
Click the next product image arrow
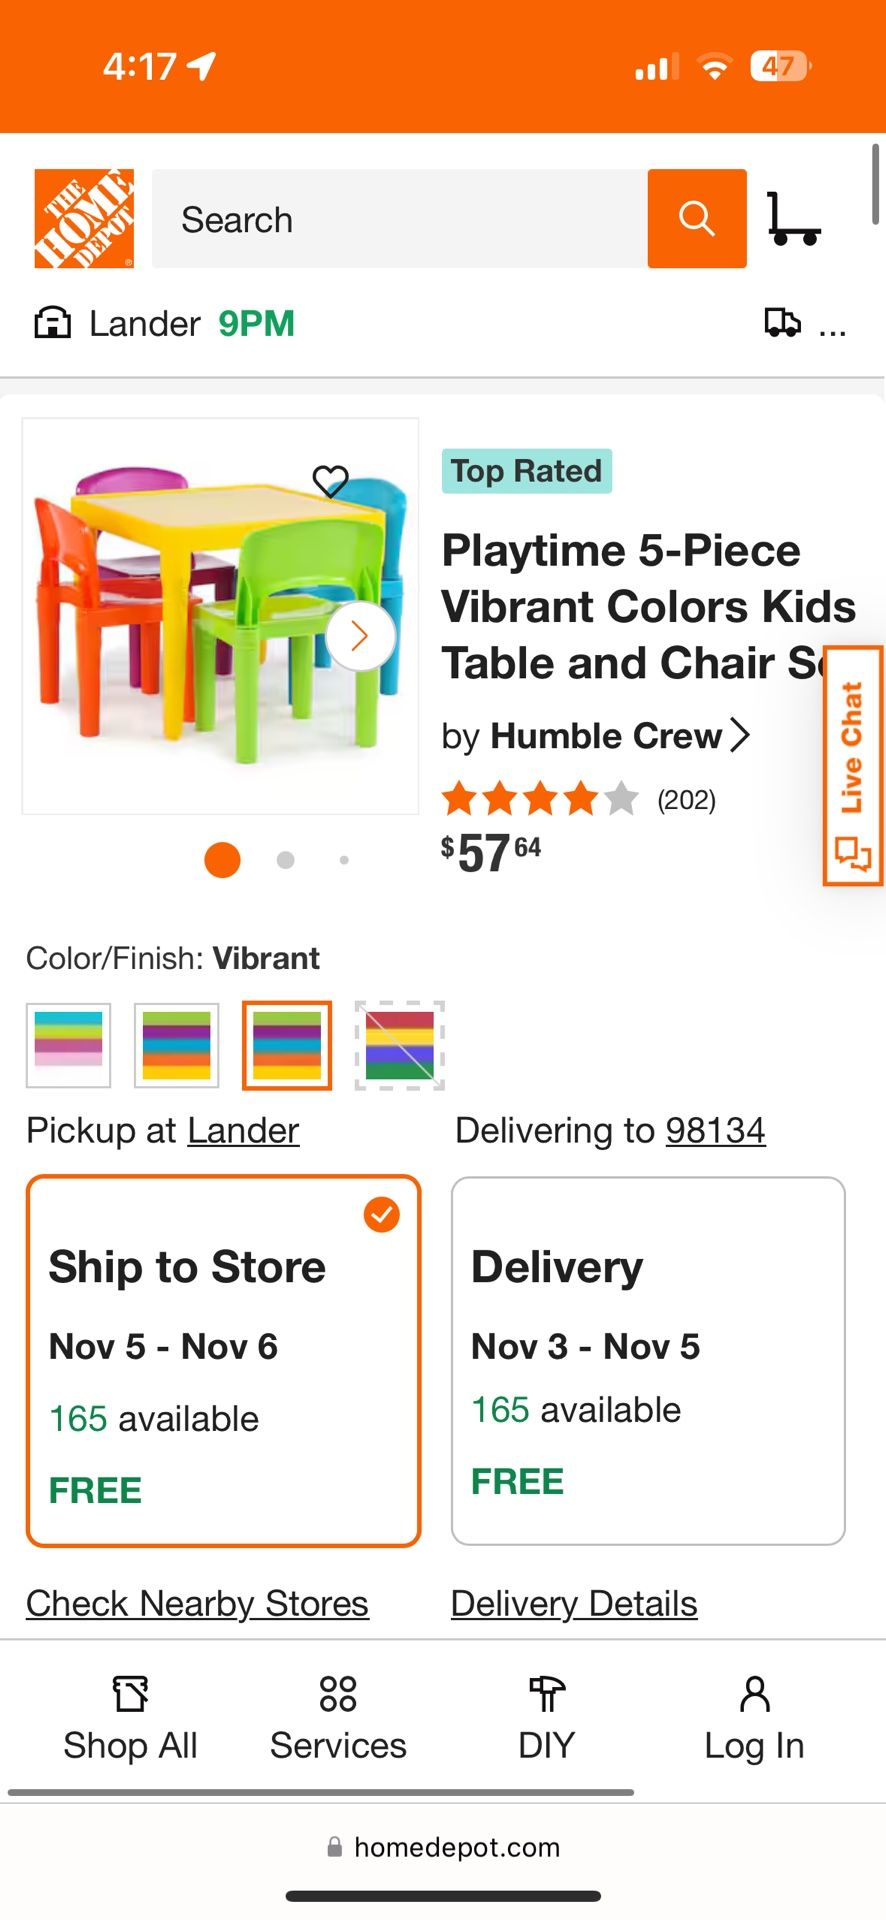[359, 636]
